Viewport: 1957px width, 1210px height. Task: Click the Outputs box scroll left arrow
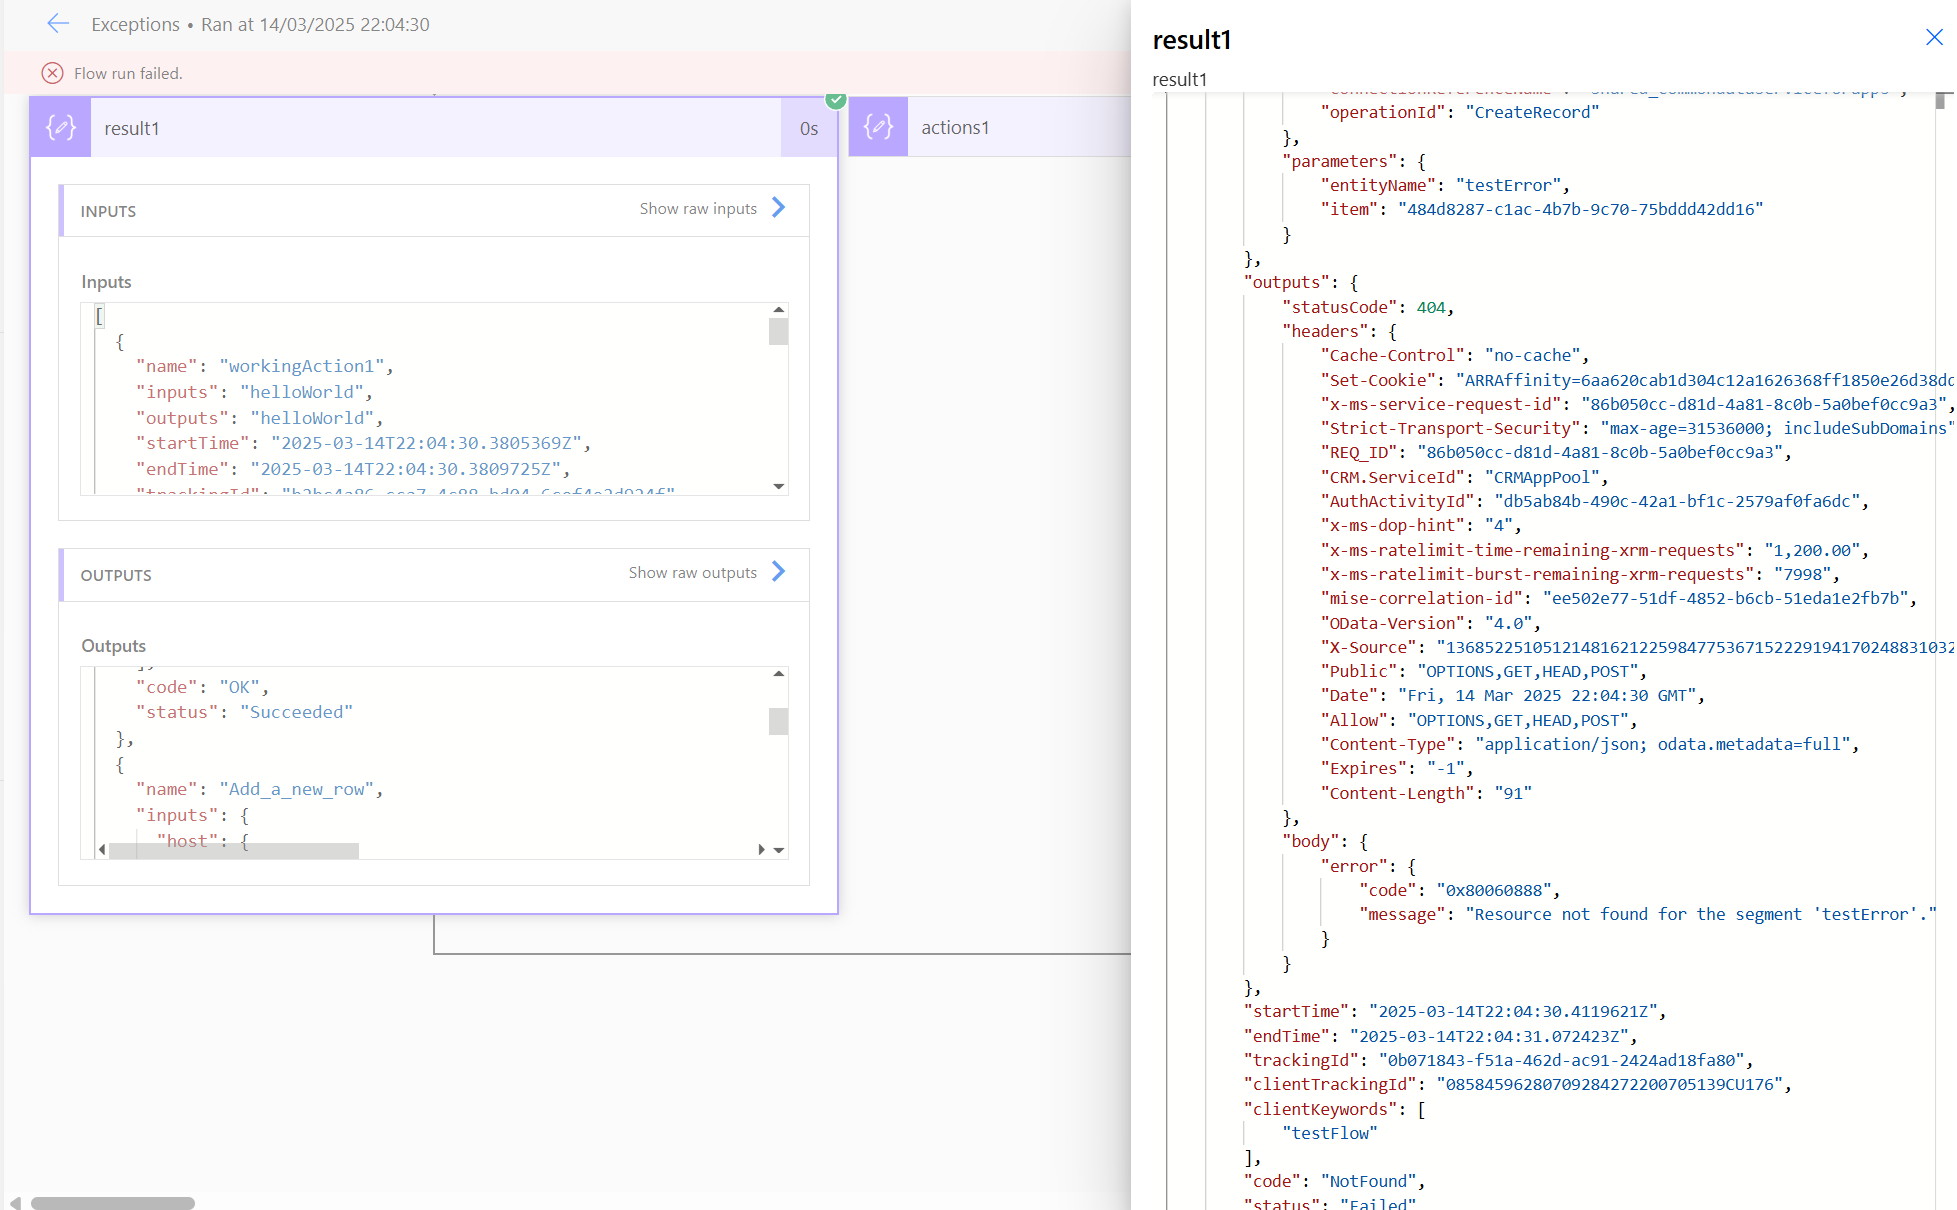pos(101,850)
